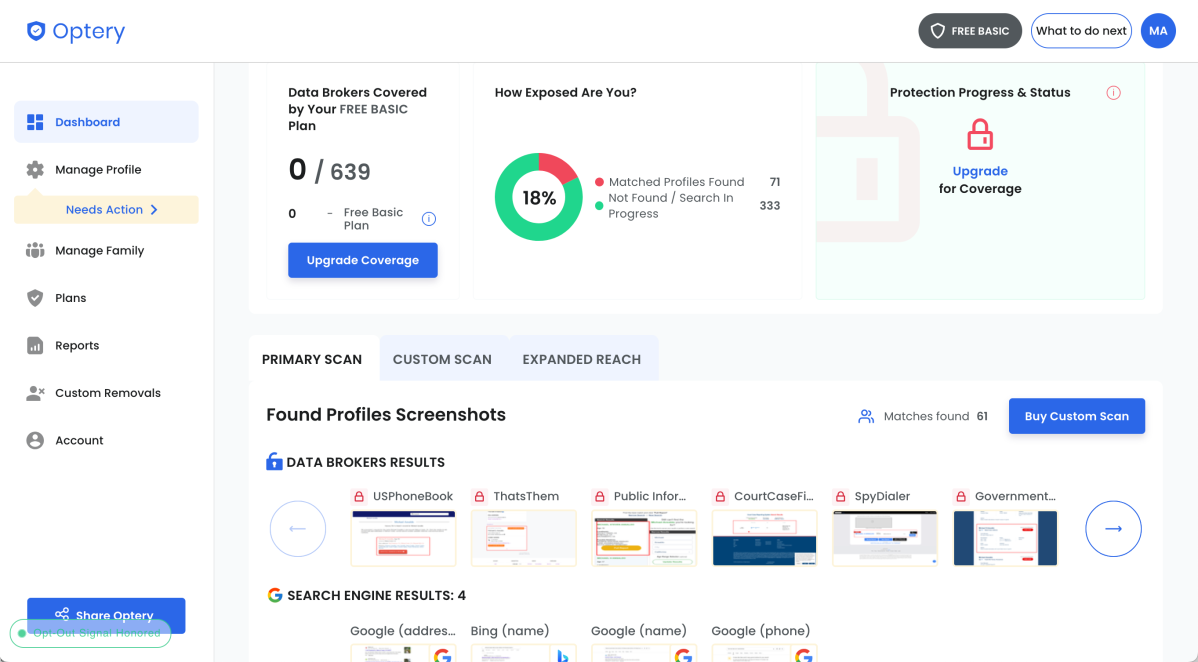
Task: Click the Google (addres... result label
Action: [403, 631]
